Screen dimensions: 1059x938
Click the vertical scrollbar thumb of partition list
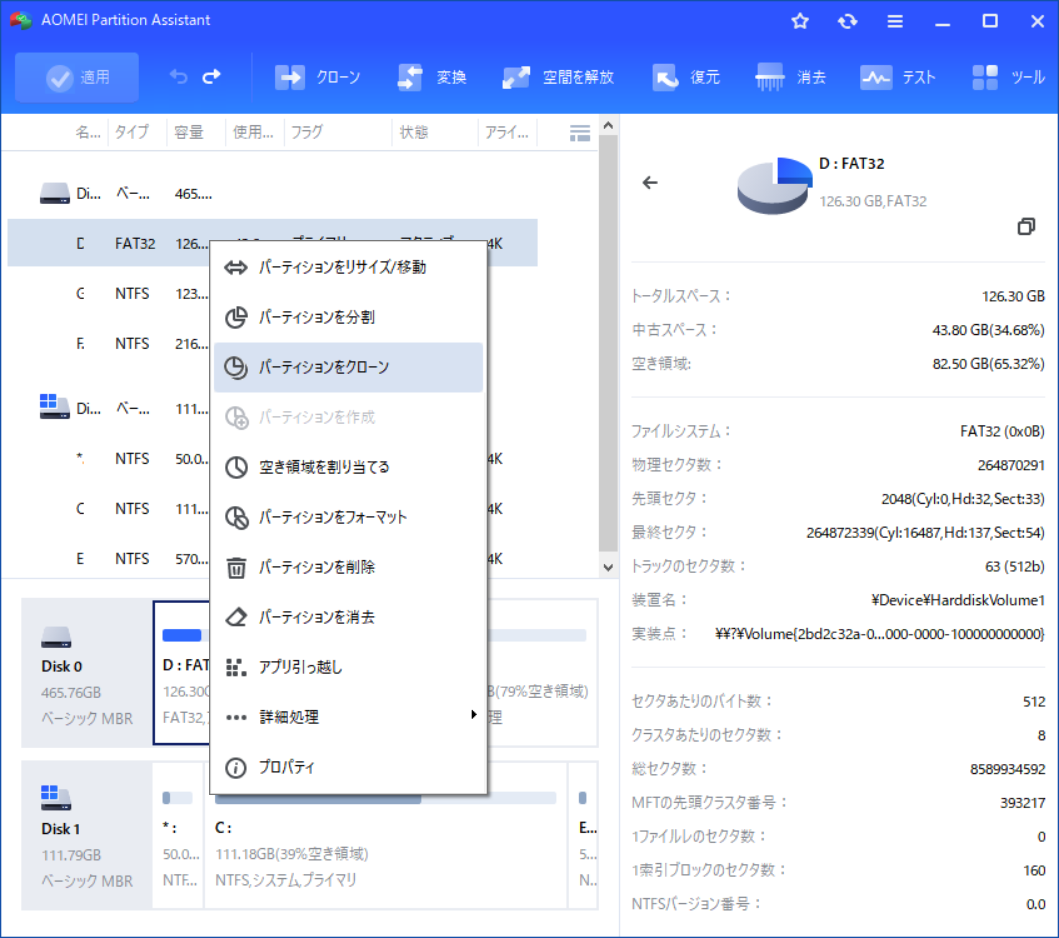pyautogui.click(x=608, y=343)
